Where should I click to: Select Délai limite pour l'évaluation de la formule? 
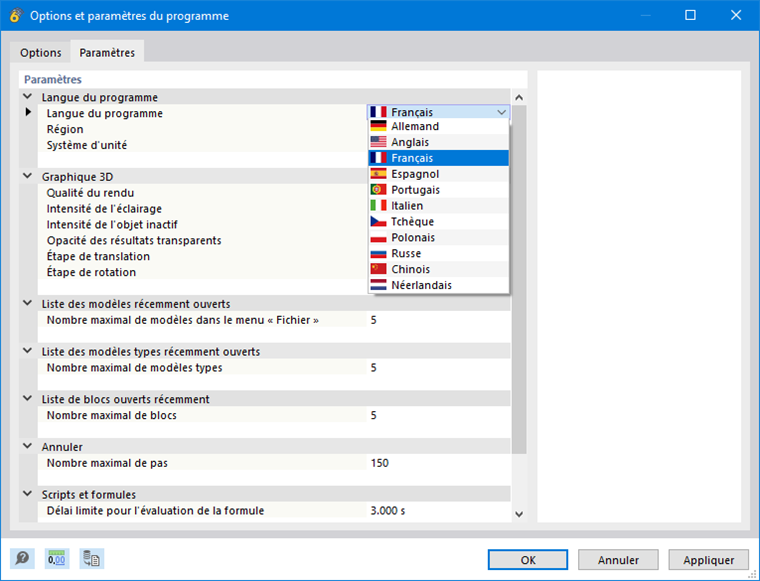[x=155, y=510]
